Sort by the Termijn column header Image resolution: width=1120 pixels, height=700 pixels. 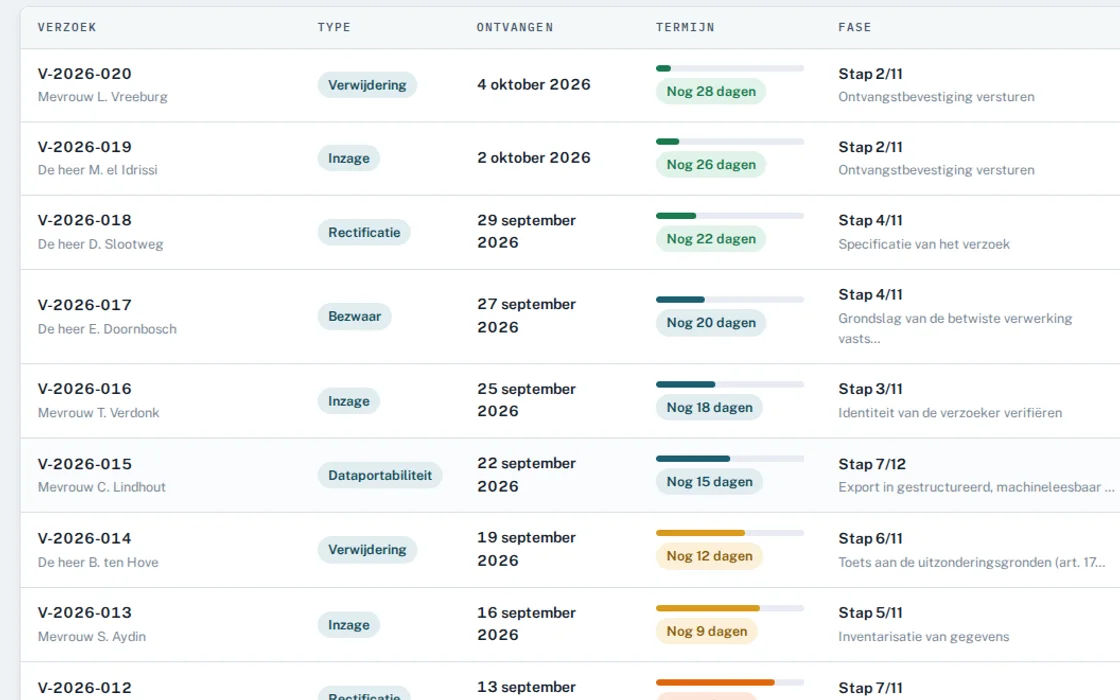(x=685, y=27)
